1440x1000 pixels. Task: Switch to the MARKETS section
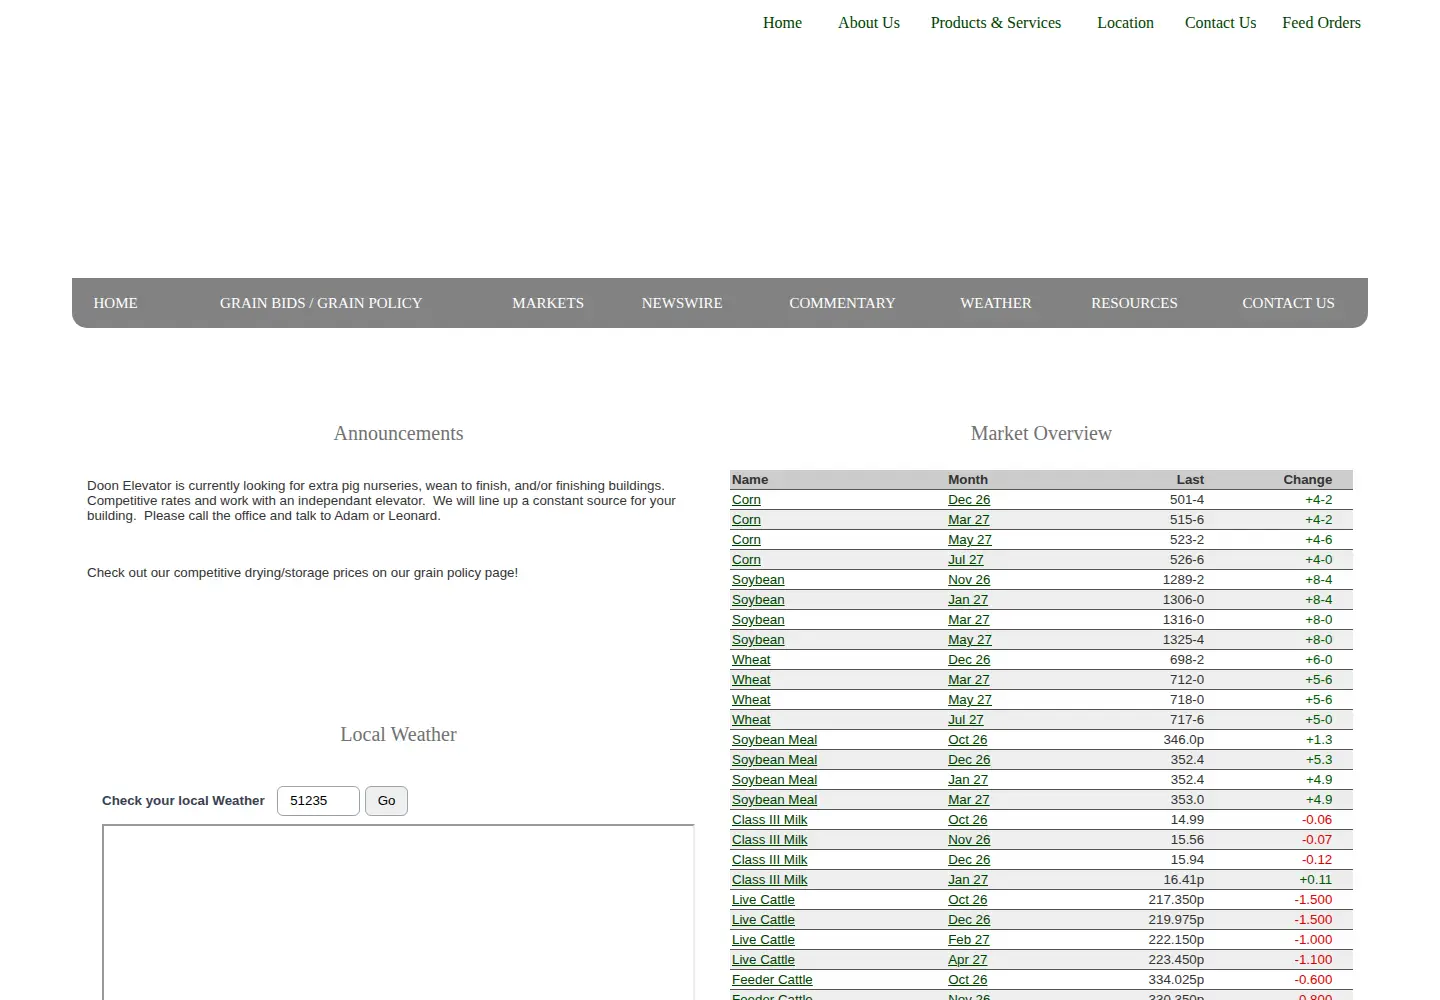coord(548,303)
